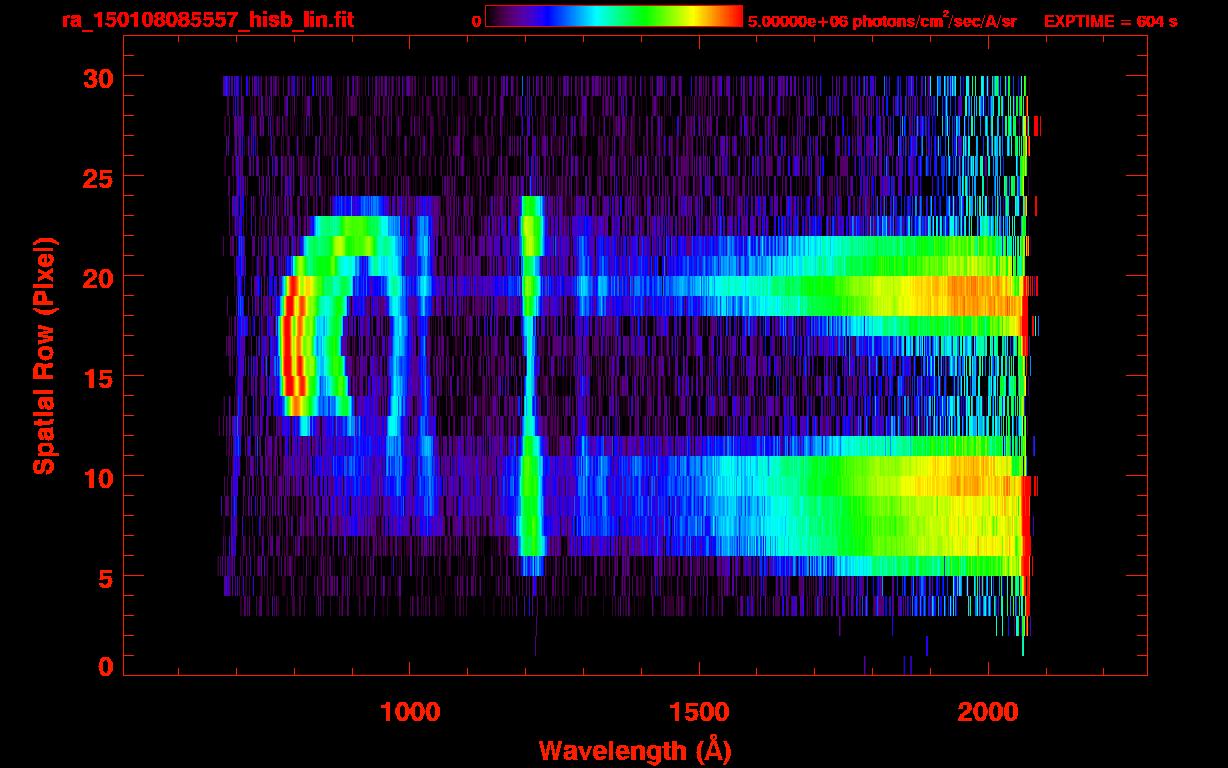Select the 1500 wavelength tick label
1228x768 pixels.
pos(698,713)
